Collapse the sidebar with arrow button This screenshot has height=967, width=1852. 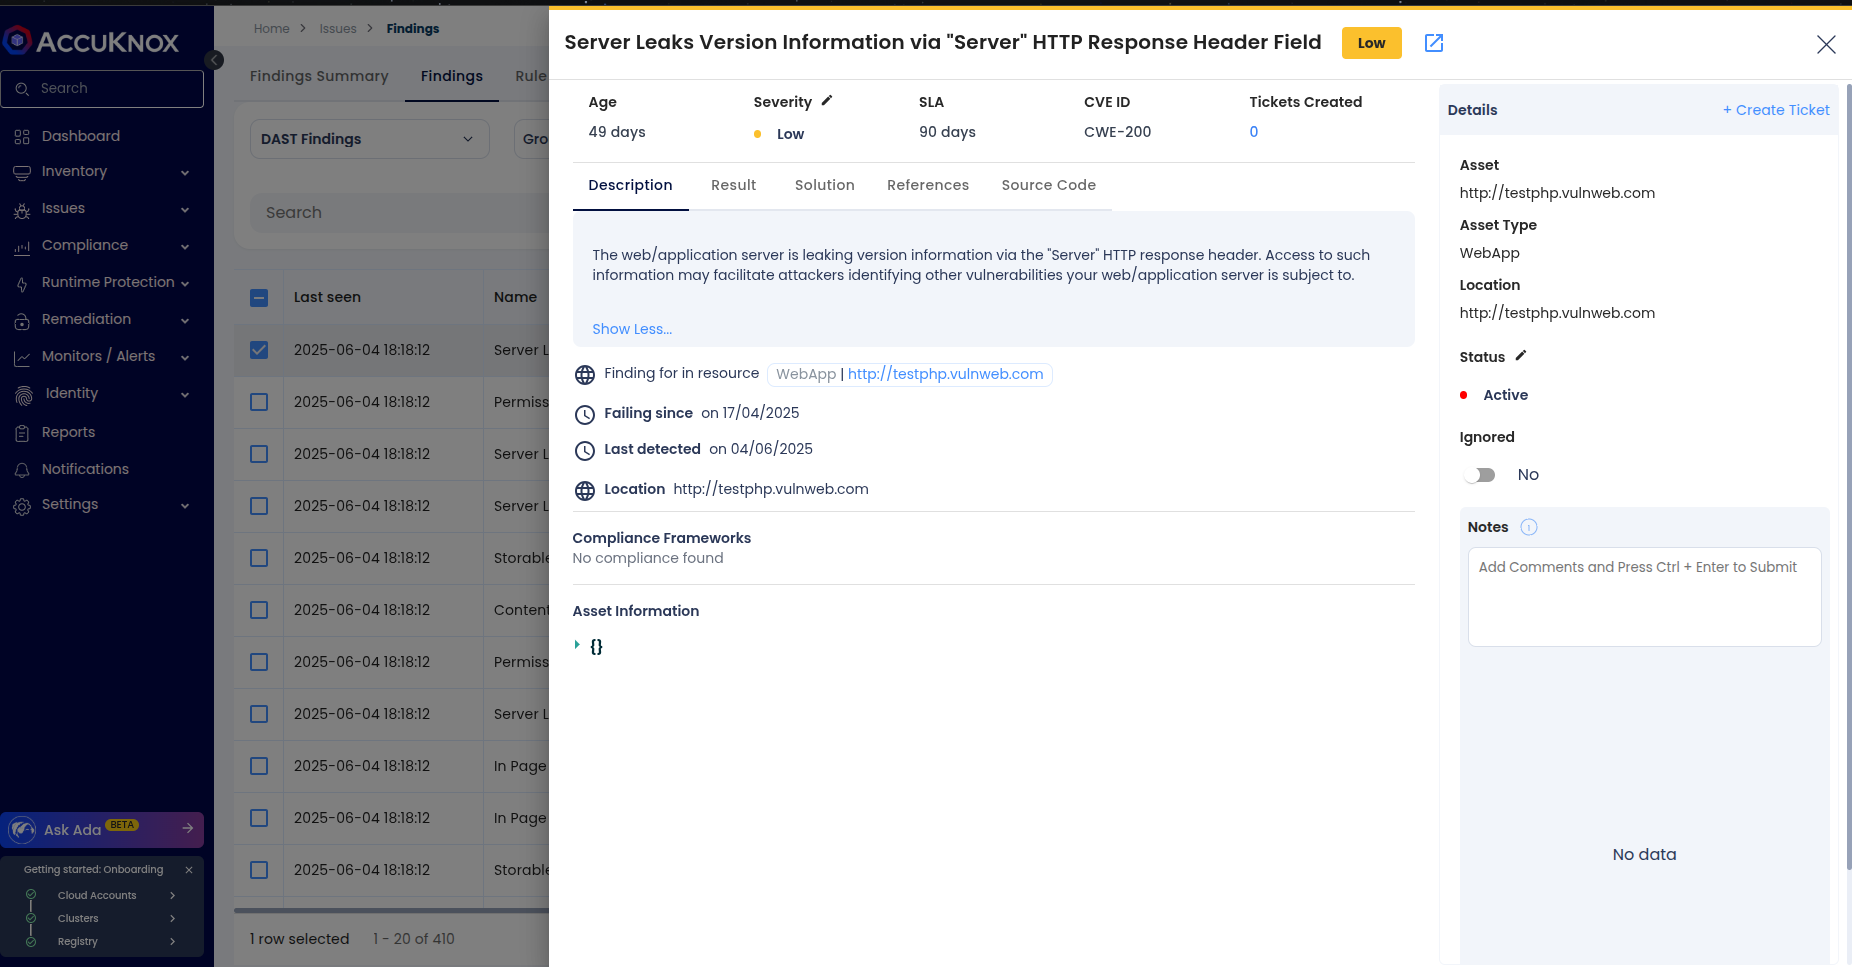pos(214,60)
